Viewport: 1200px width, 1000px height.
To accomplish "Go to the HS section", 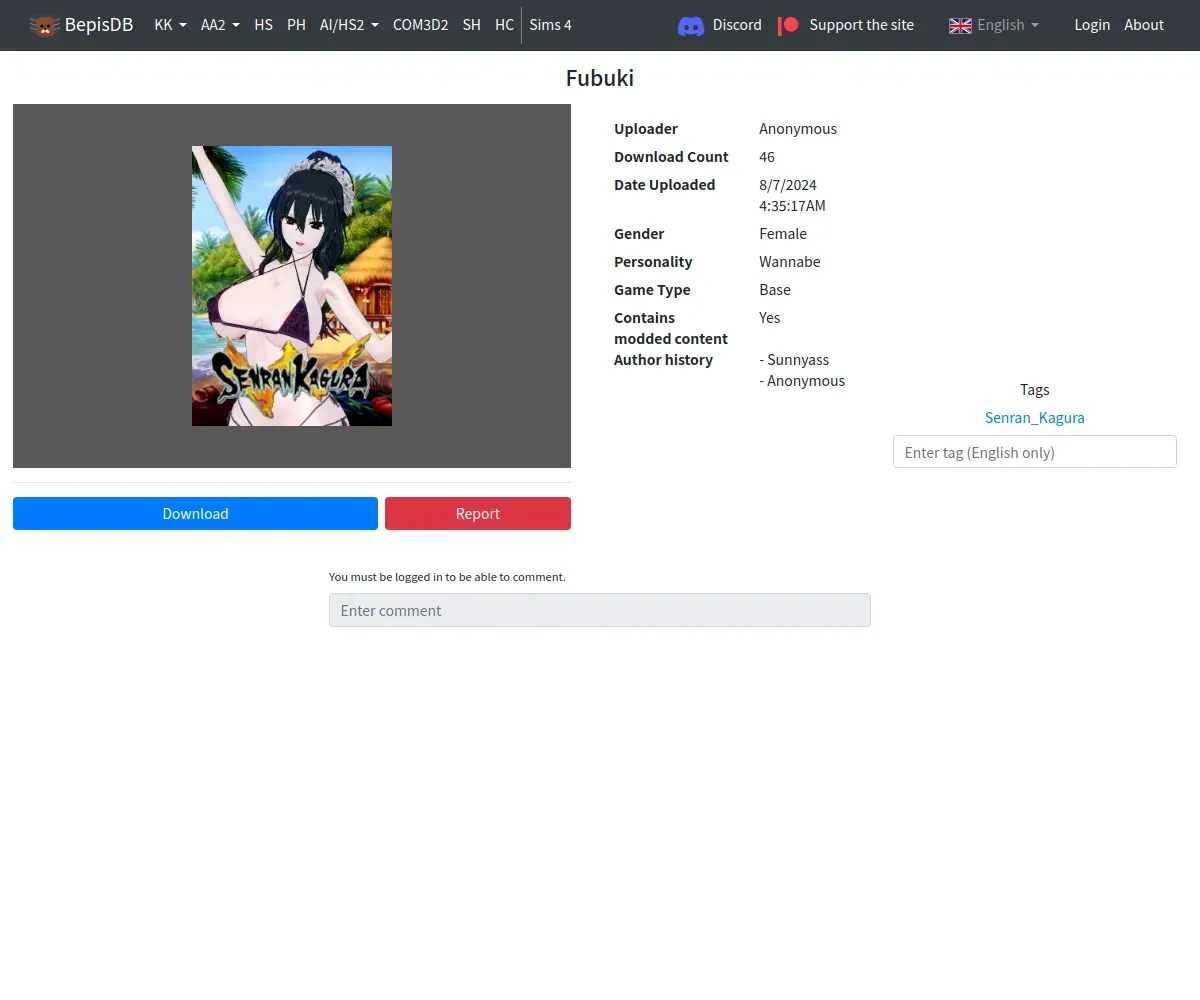I will [263, 25].
